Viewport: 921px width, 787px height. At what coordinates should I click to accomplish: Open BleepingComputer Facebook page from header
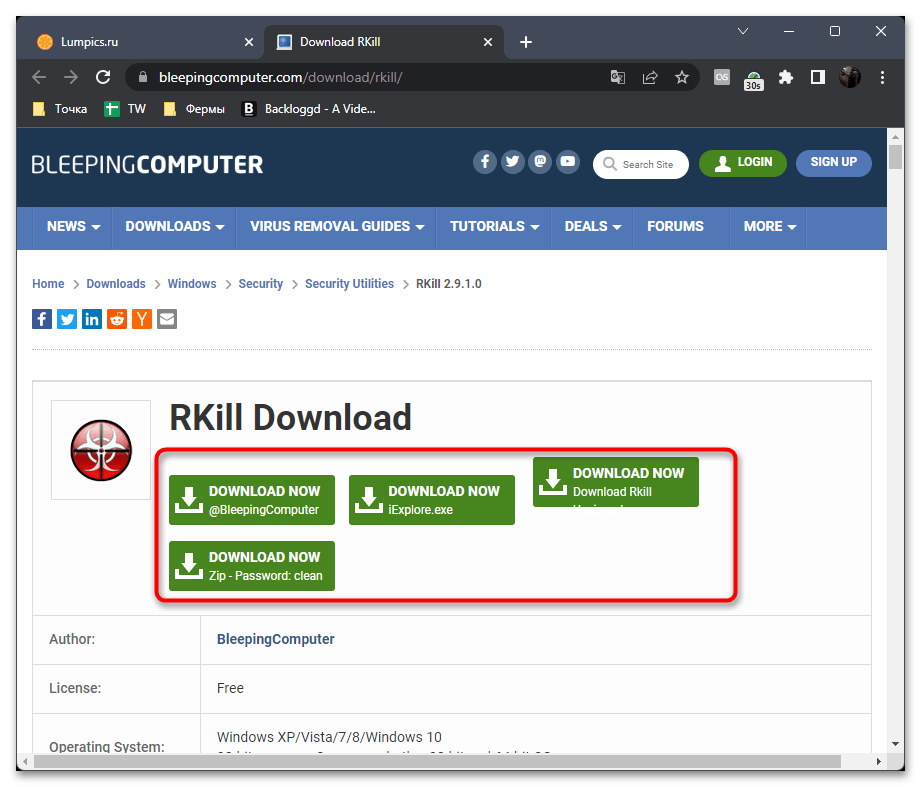coord(485,162)
